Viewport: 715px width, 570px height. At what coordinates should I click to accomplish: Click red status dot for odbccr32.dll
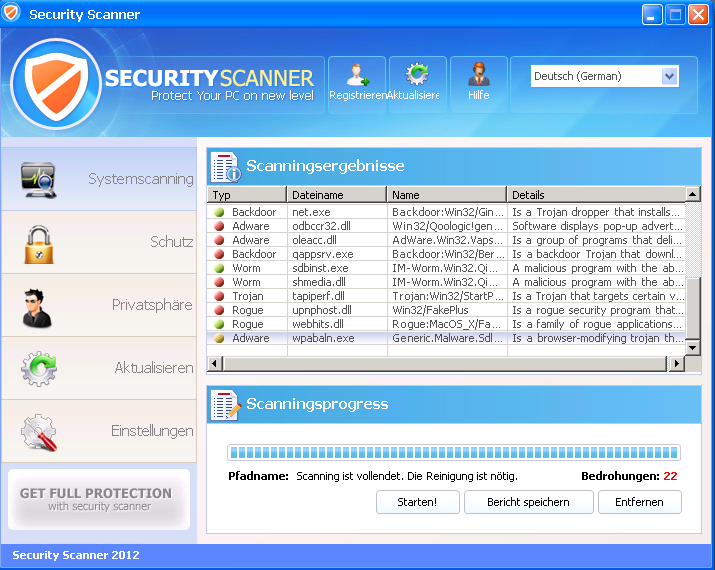coord(219,226)
